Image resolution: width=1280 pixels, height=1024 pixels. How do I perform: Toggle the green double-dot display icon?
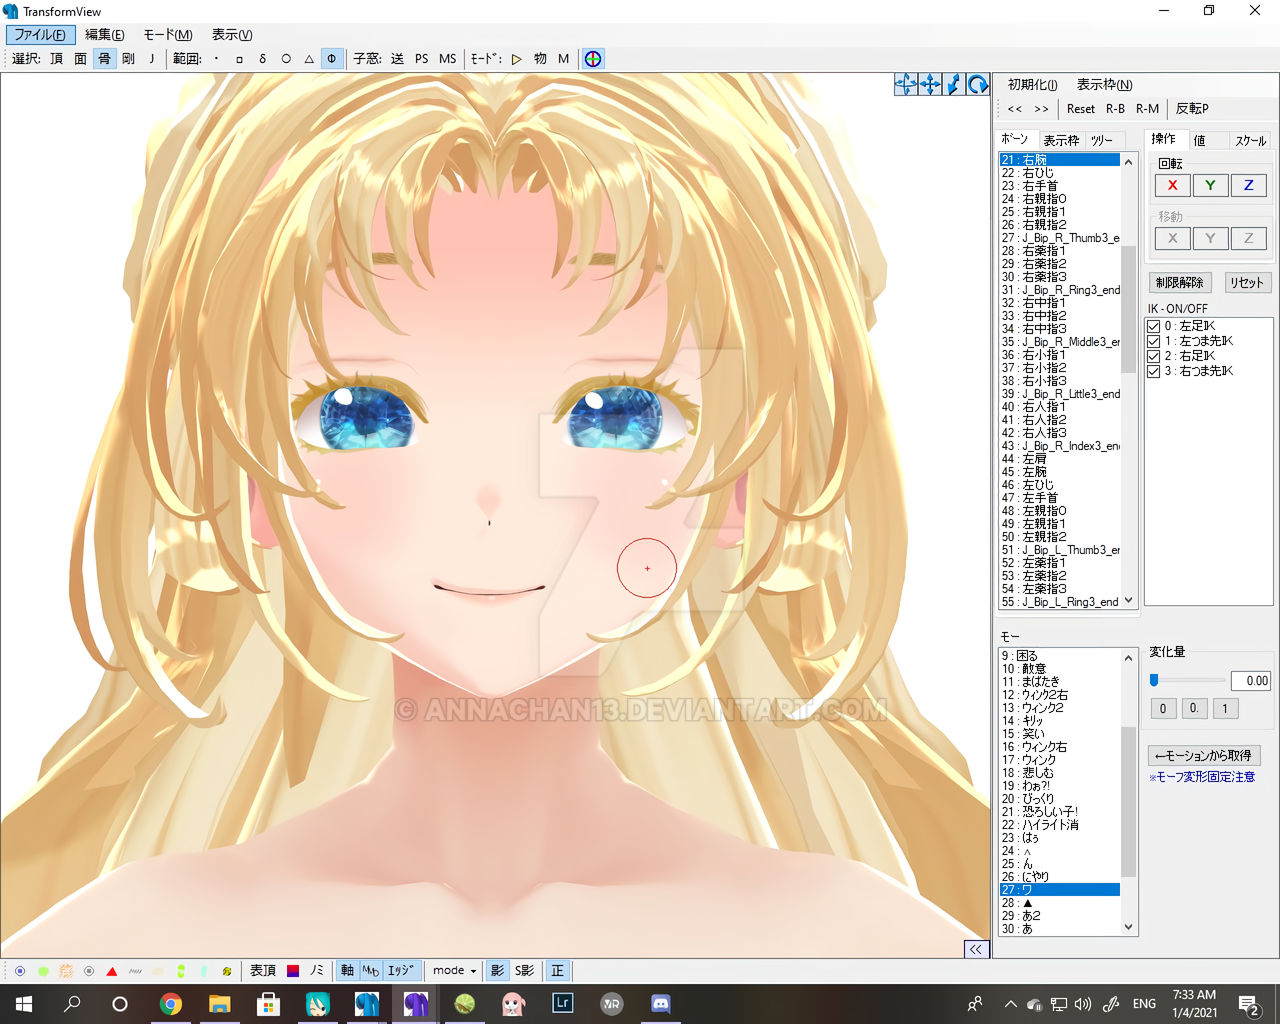coord(181,971)
